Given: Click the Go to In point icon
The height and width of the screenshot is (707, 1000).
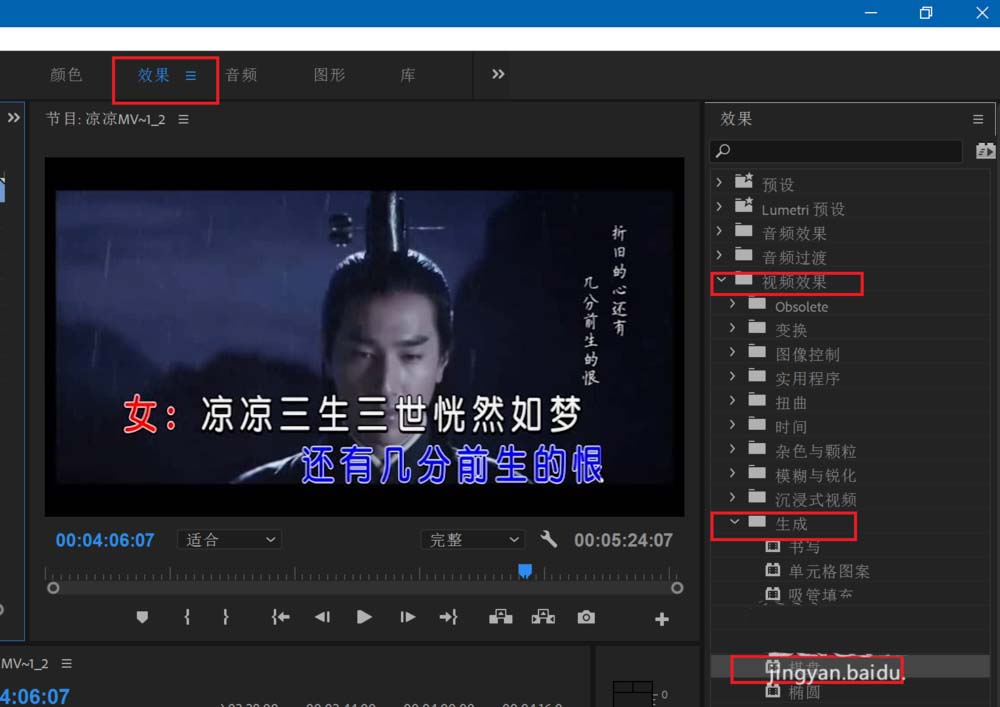Looking at the screenshot, I should click(x=281, y=617).
